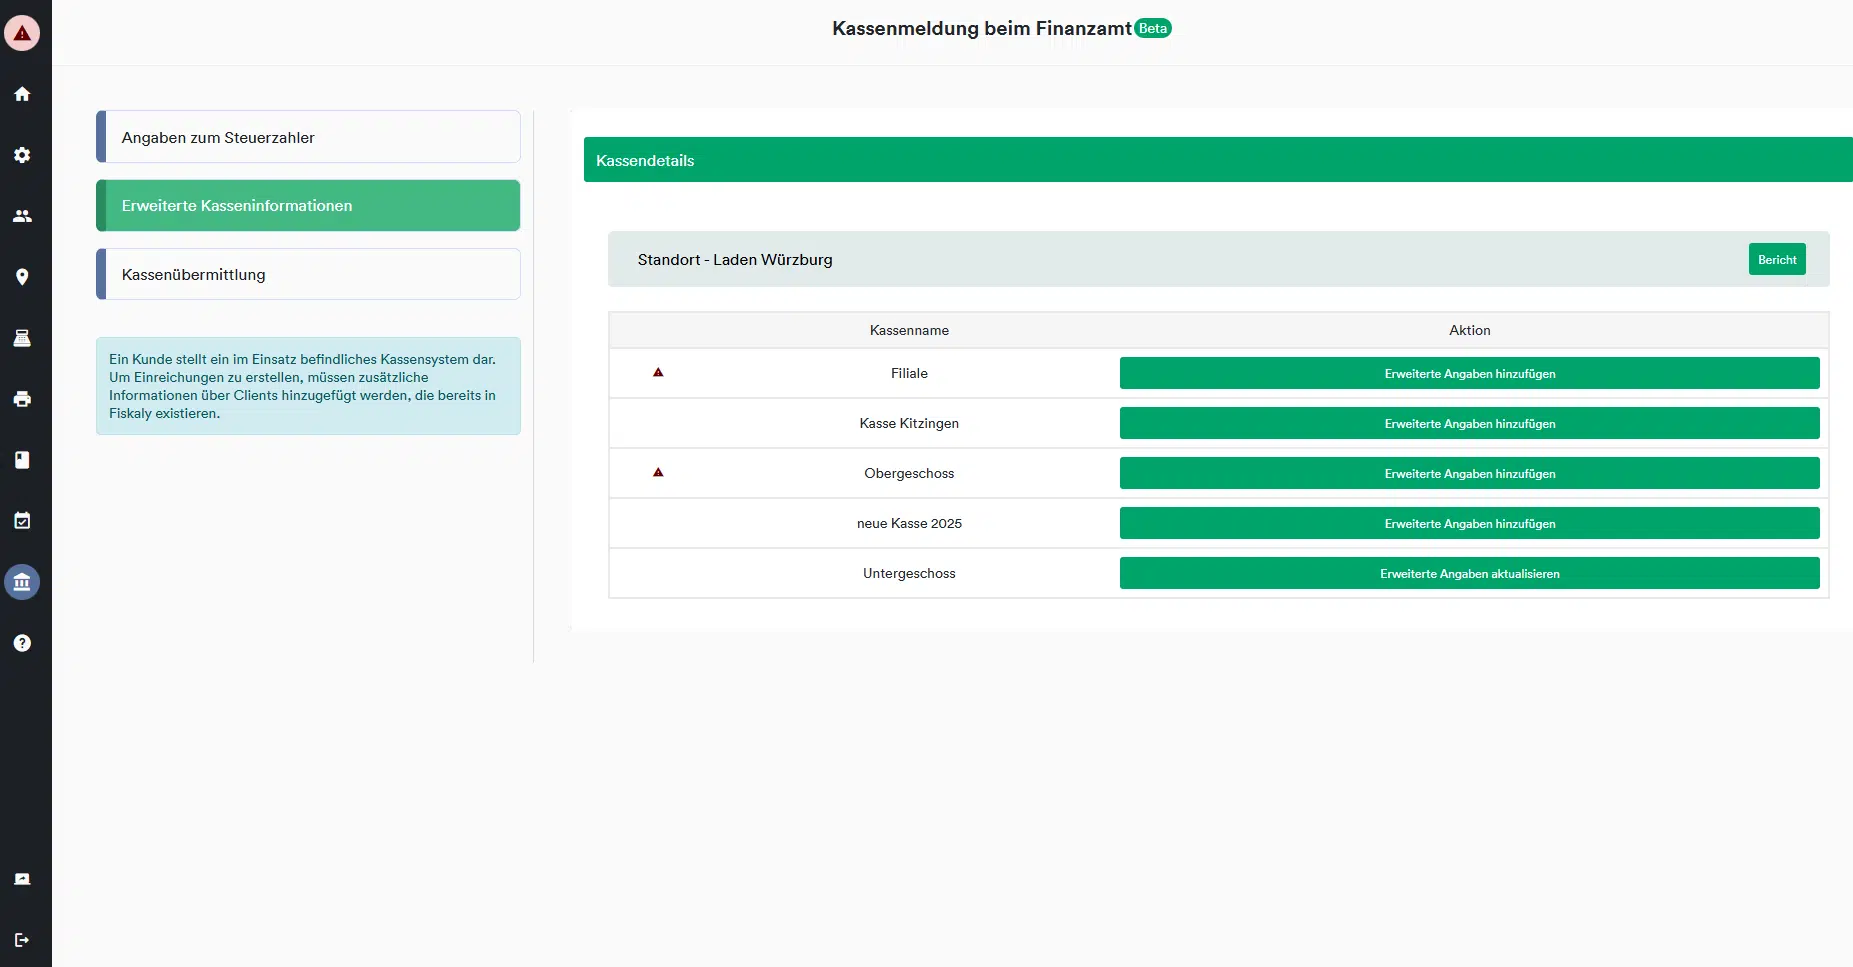Open Angaben zum Steuerzahler section
Image resolution: width=1853 pixels, height=967 pixels.
click(x=308, y=137)
